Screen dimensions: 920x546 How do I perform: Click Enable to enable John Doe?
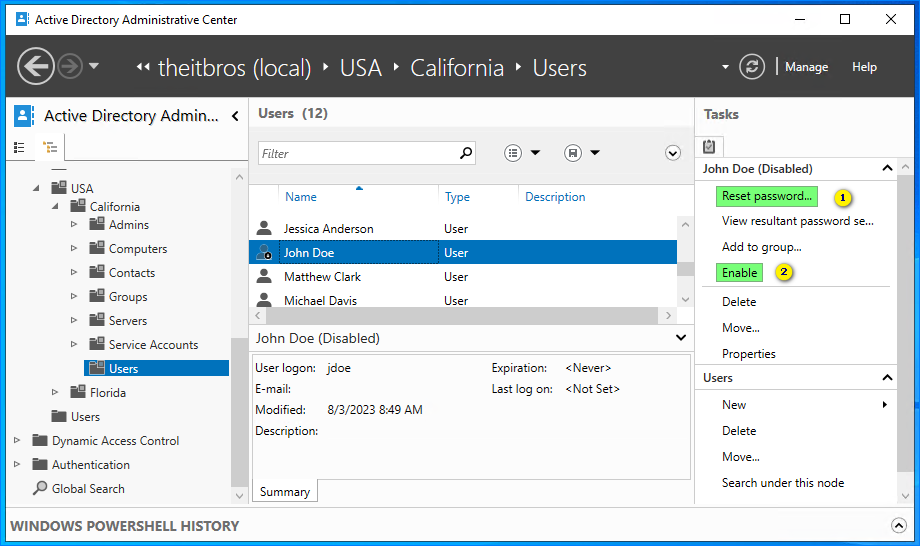(739, 273)
